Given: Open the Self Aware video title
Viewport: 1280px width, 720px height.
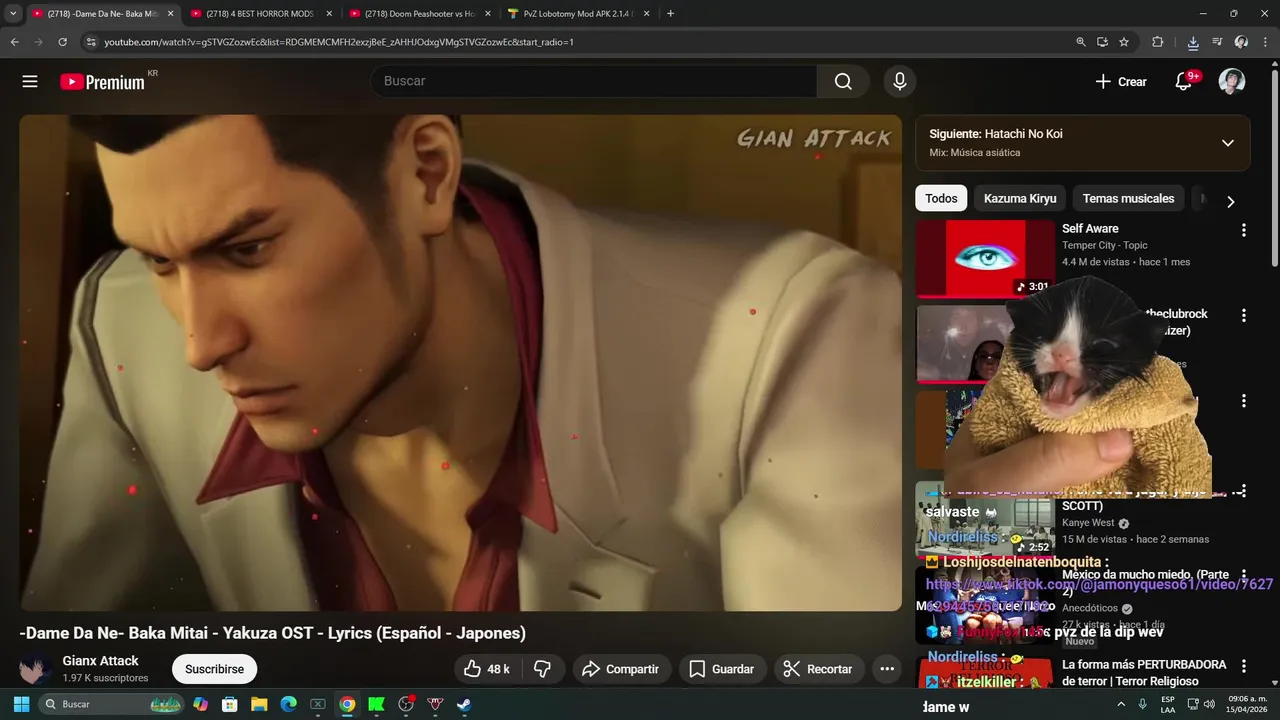Looking at the screenshot, I should tap(1090, 229).
